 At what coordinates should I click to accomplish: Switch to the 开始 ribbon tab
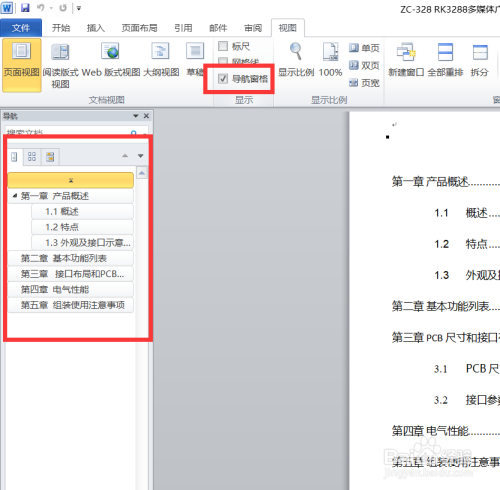pos(61,28)
